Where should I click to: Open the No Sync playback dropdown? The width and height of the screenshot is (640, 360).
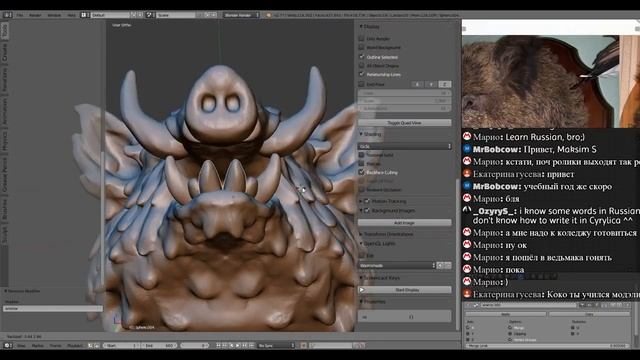(276, 345)
